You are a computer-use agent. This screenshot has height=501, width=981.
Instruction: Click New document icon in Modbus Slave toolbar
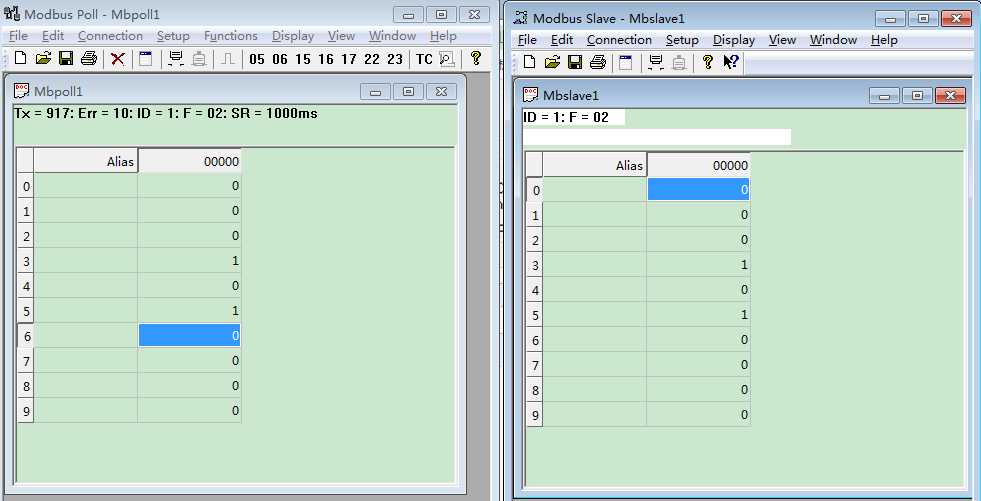[x=529, y=62]
